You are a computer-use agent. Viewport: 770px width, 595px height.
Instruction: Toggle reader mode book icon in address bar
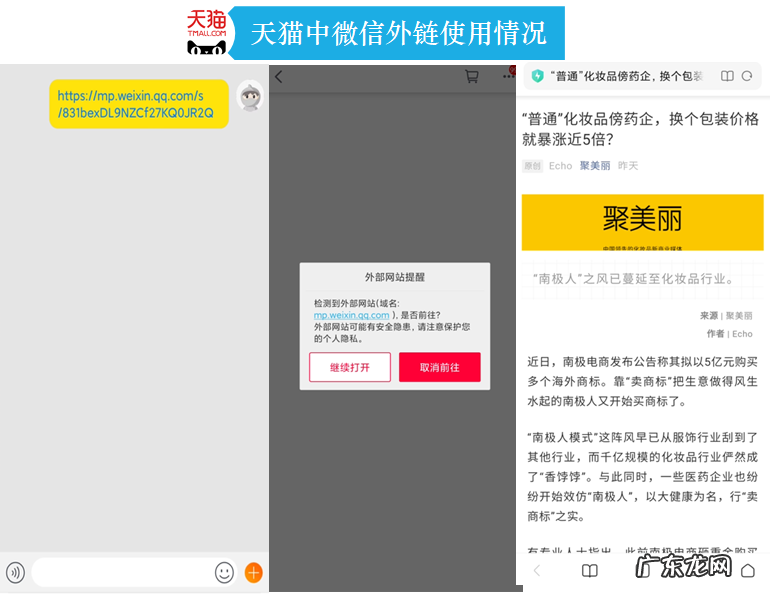pyautogui.click(x=727, y=76)
